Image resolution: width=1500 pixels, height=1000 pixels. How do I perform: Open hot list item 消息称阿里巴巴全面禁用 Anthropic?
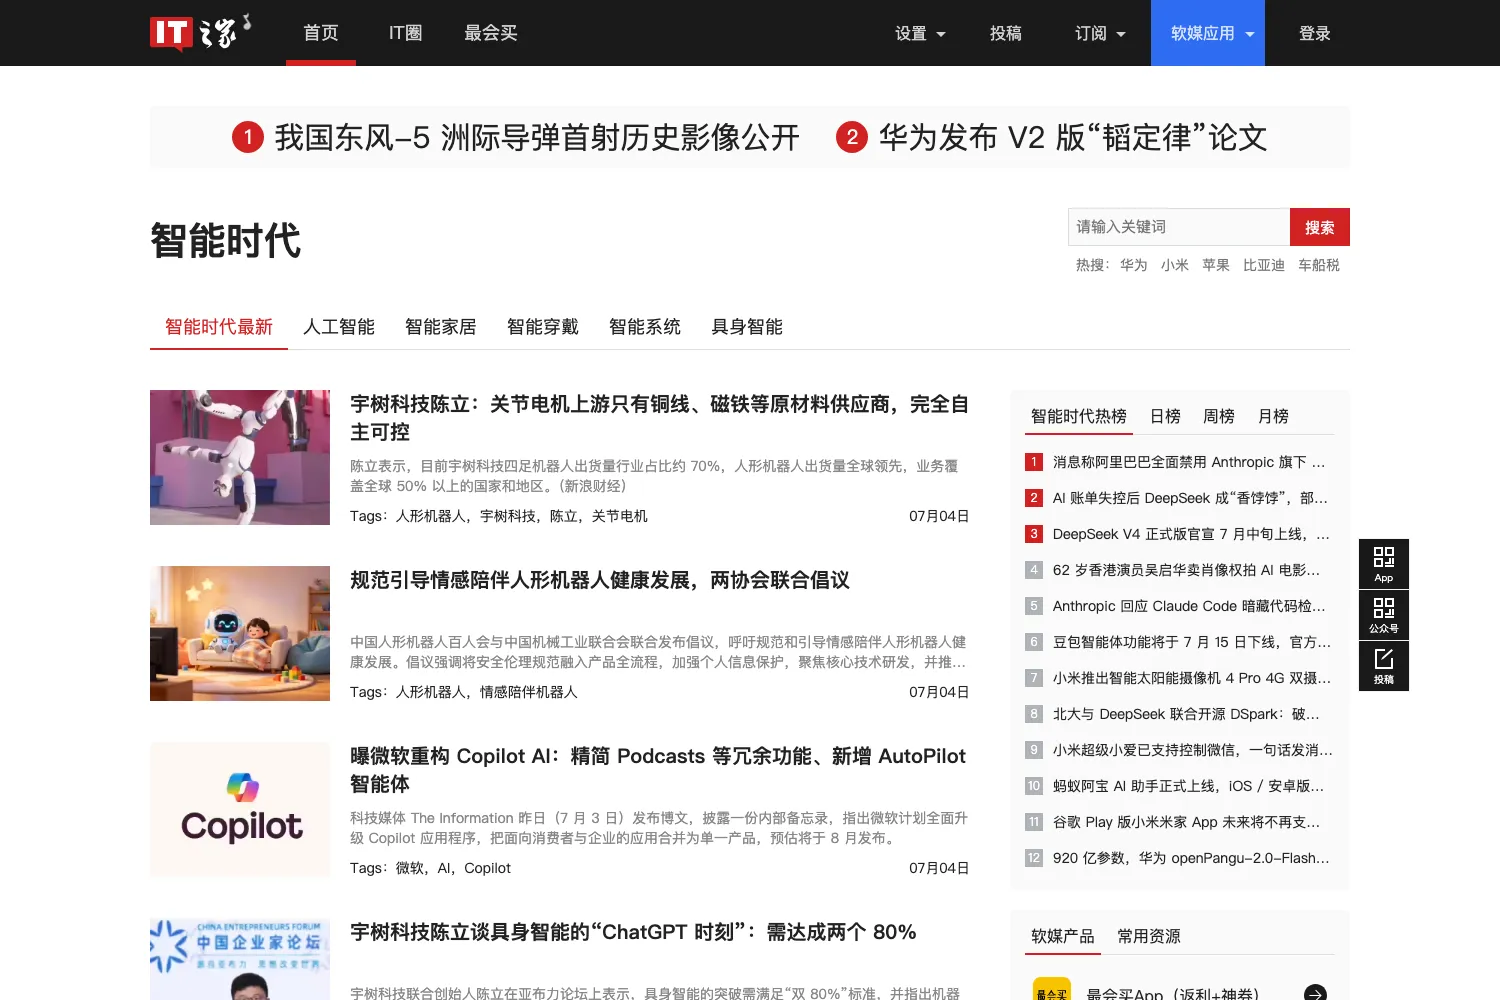pos(1189,462)
